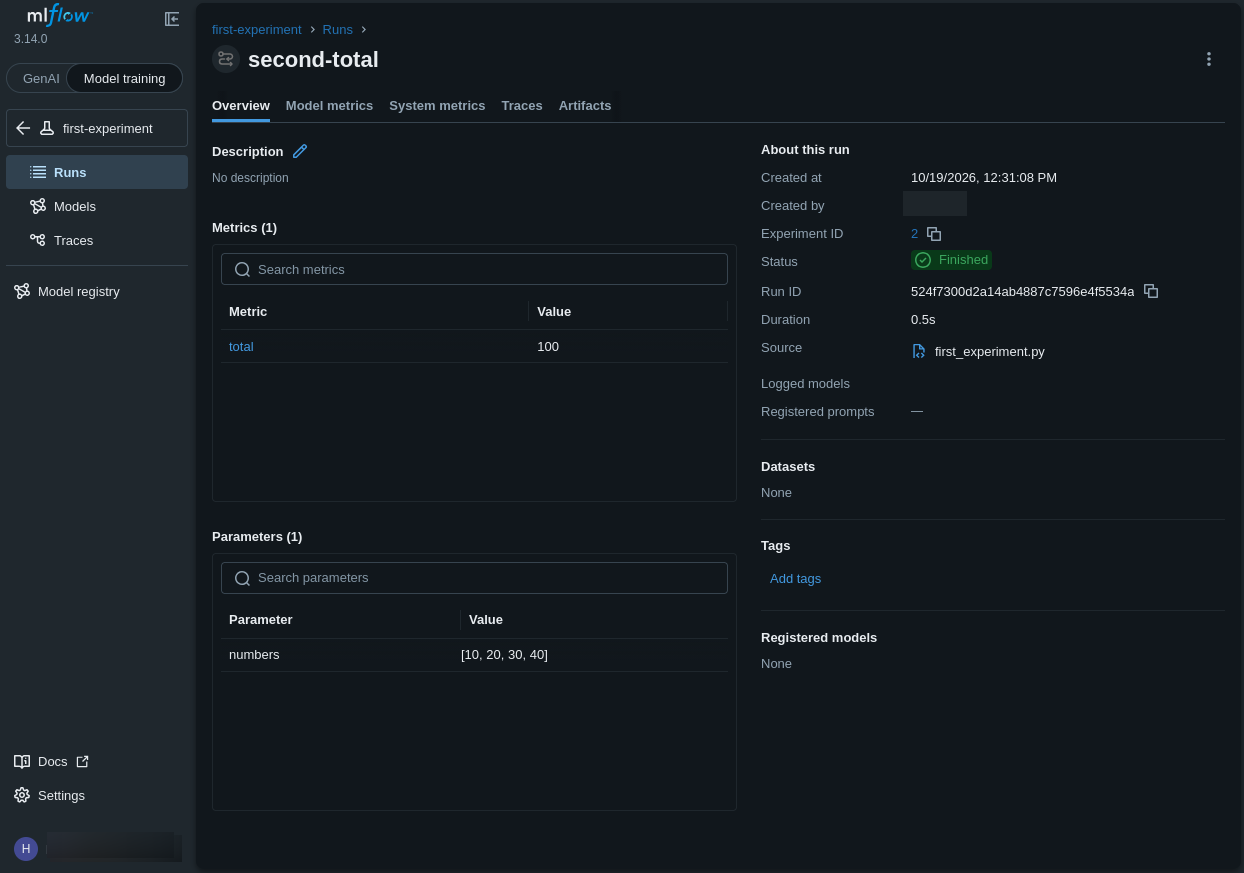
Task: Open the run's three-dot overflow menu
Action: click(x=1208, y=59)
